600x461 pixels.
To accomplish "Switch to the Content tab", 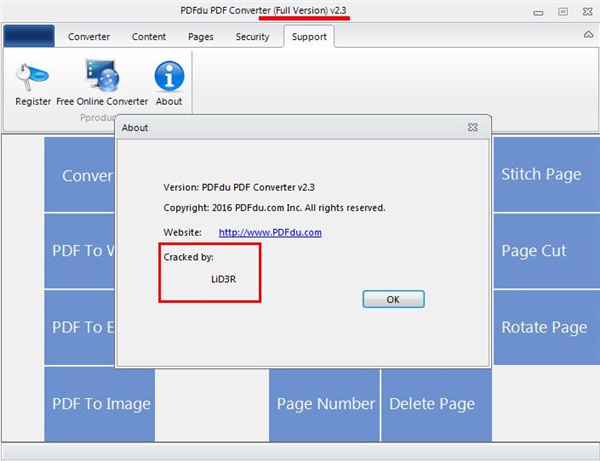I will (149, 37).
